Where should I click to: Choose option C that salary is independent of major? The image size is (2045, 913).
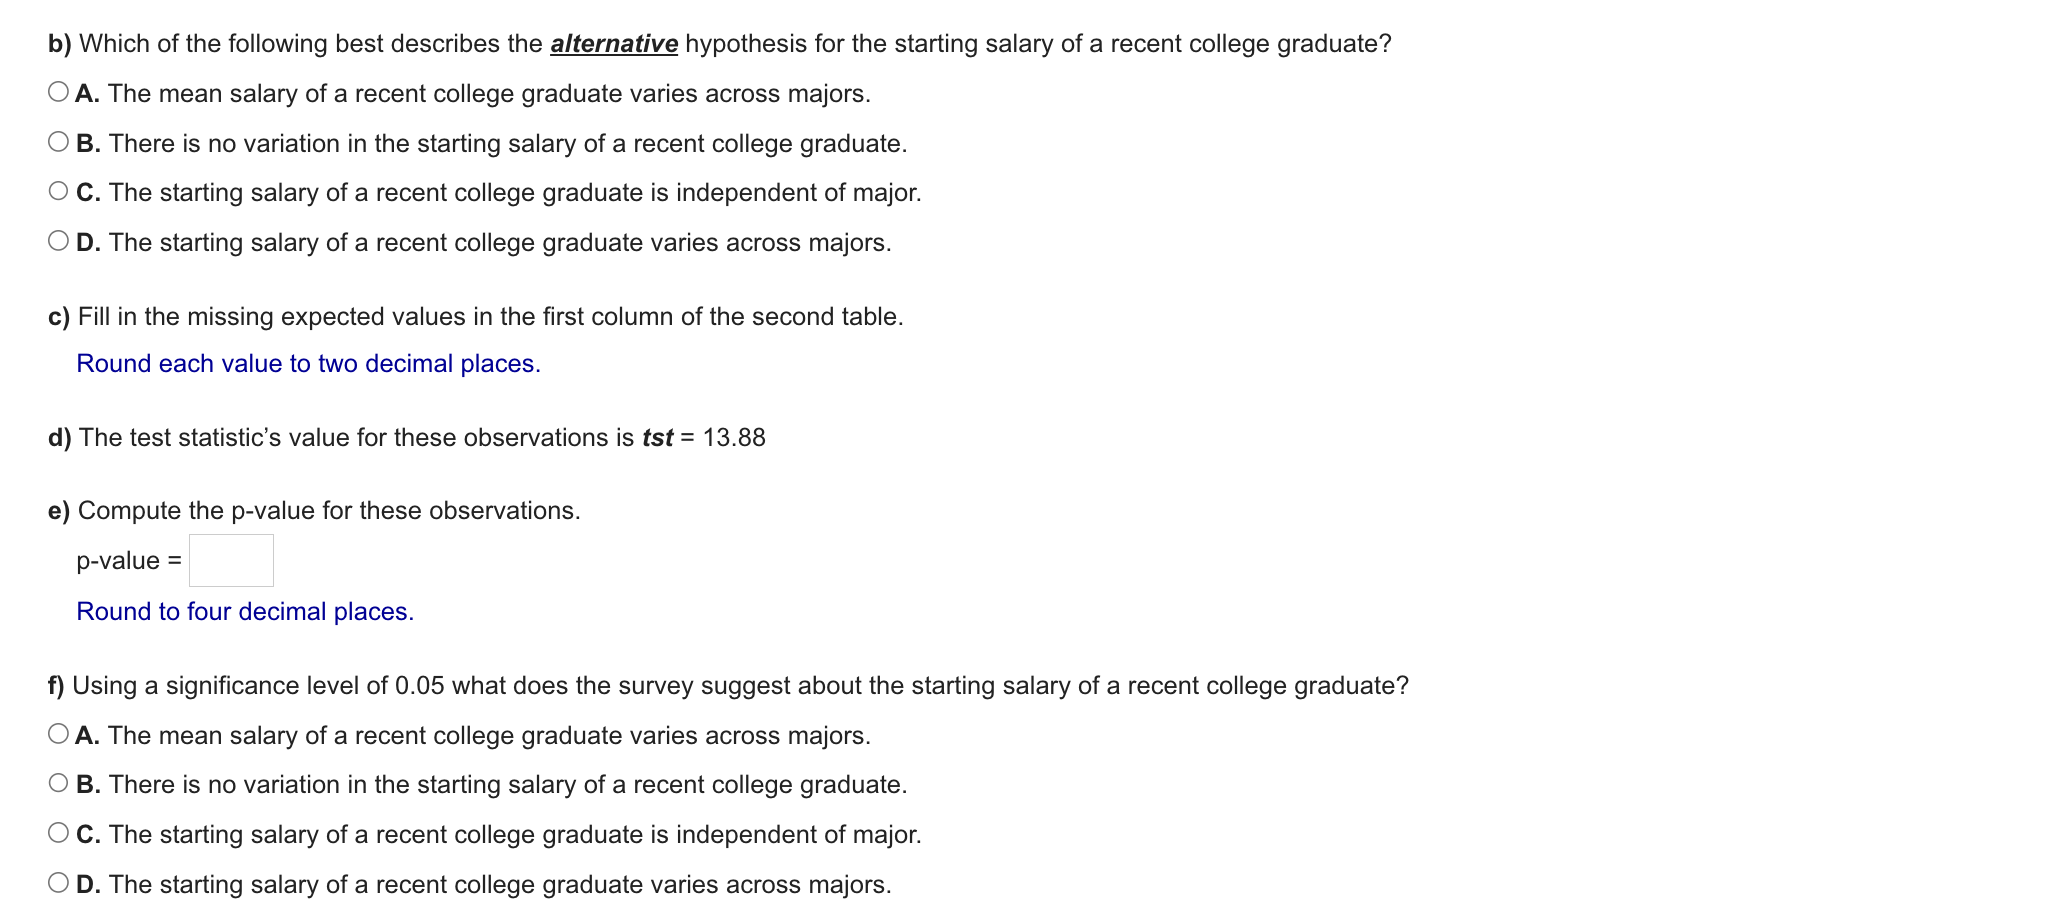click(x=57, y=189)
